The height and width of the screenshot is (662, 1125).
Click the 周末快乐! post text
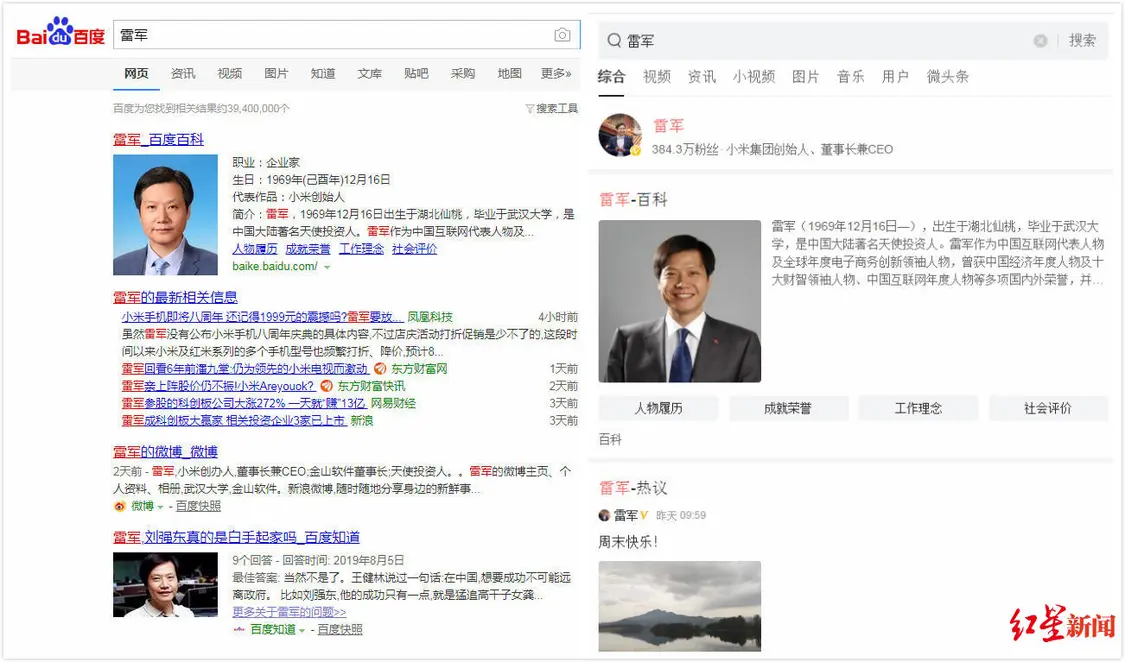click(628, 542)
